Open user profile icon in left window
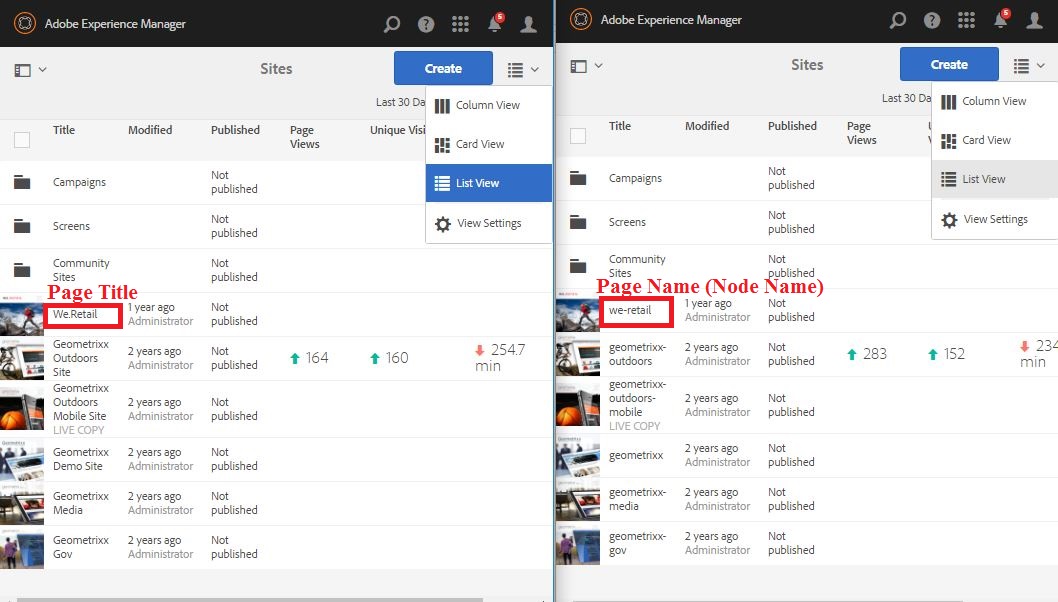The image size is (1058, 602). 528,25
